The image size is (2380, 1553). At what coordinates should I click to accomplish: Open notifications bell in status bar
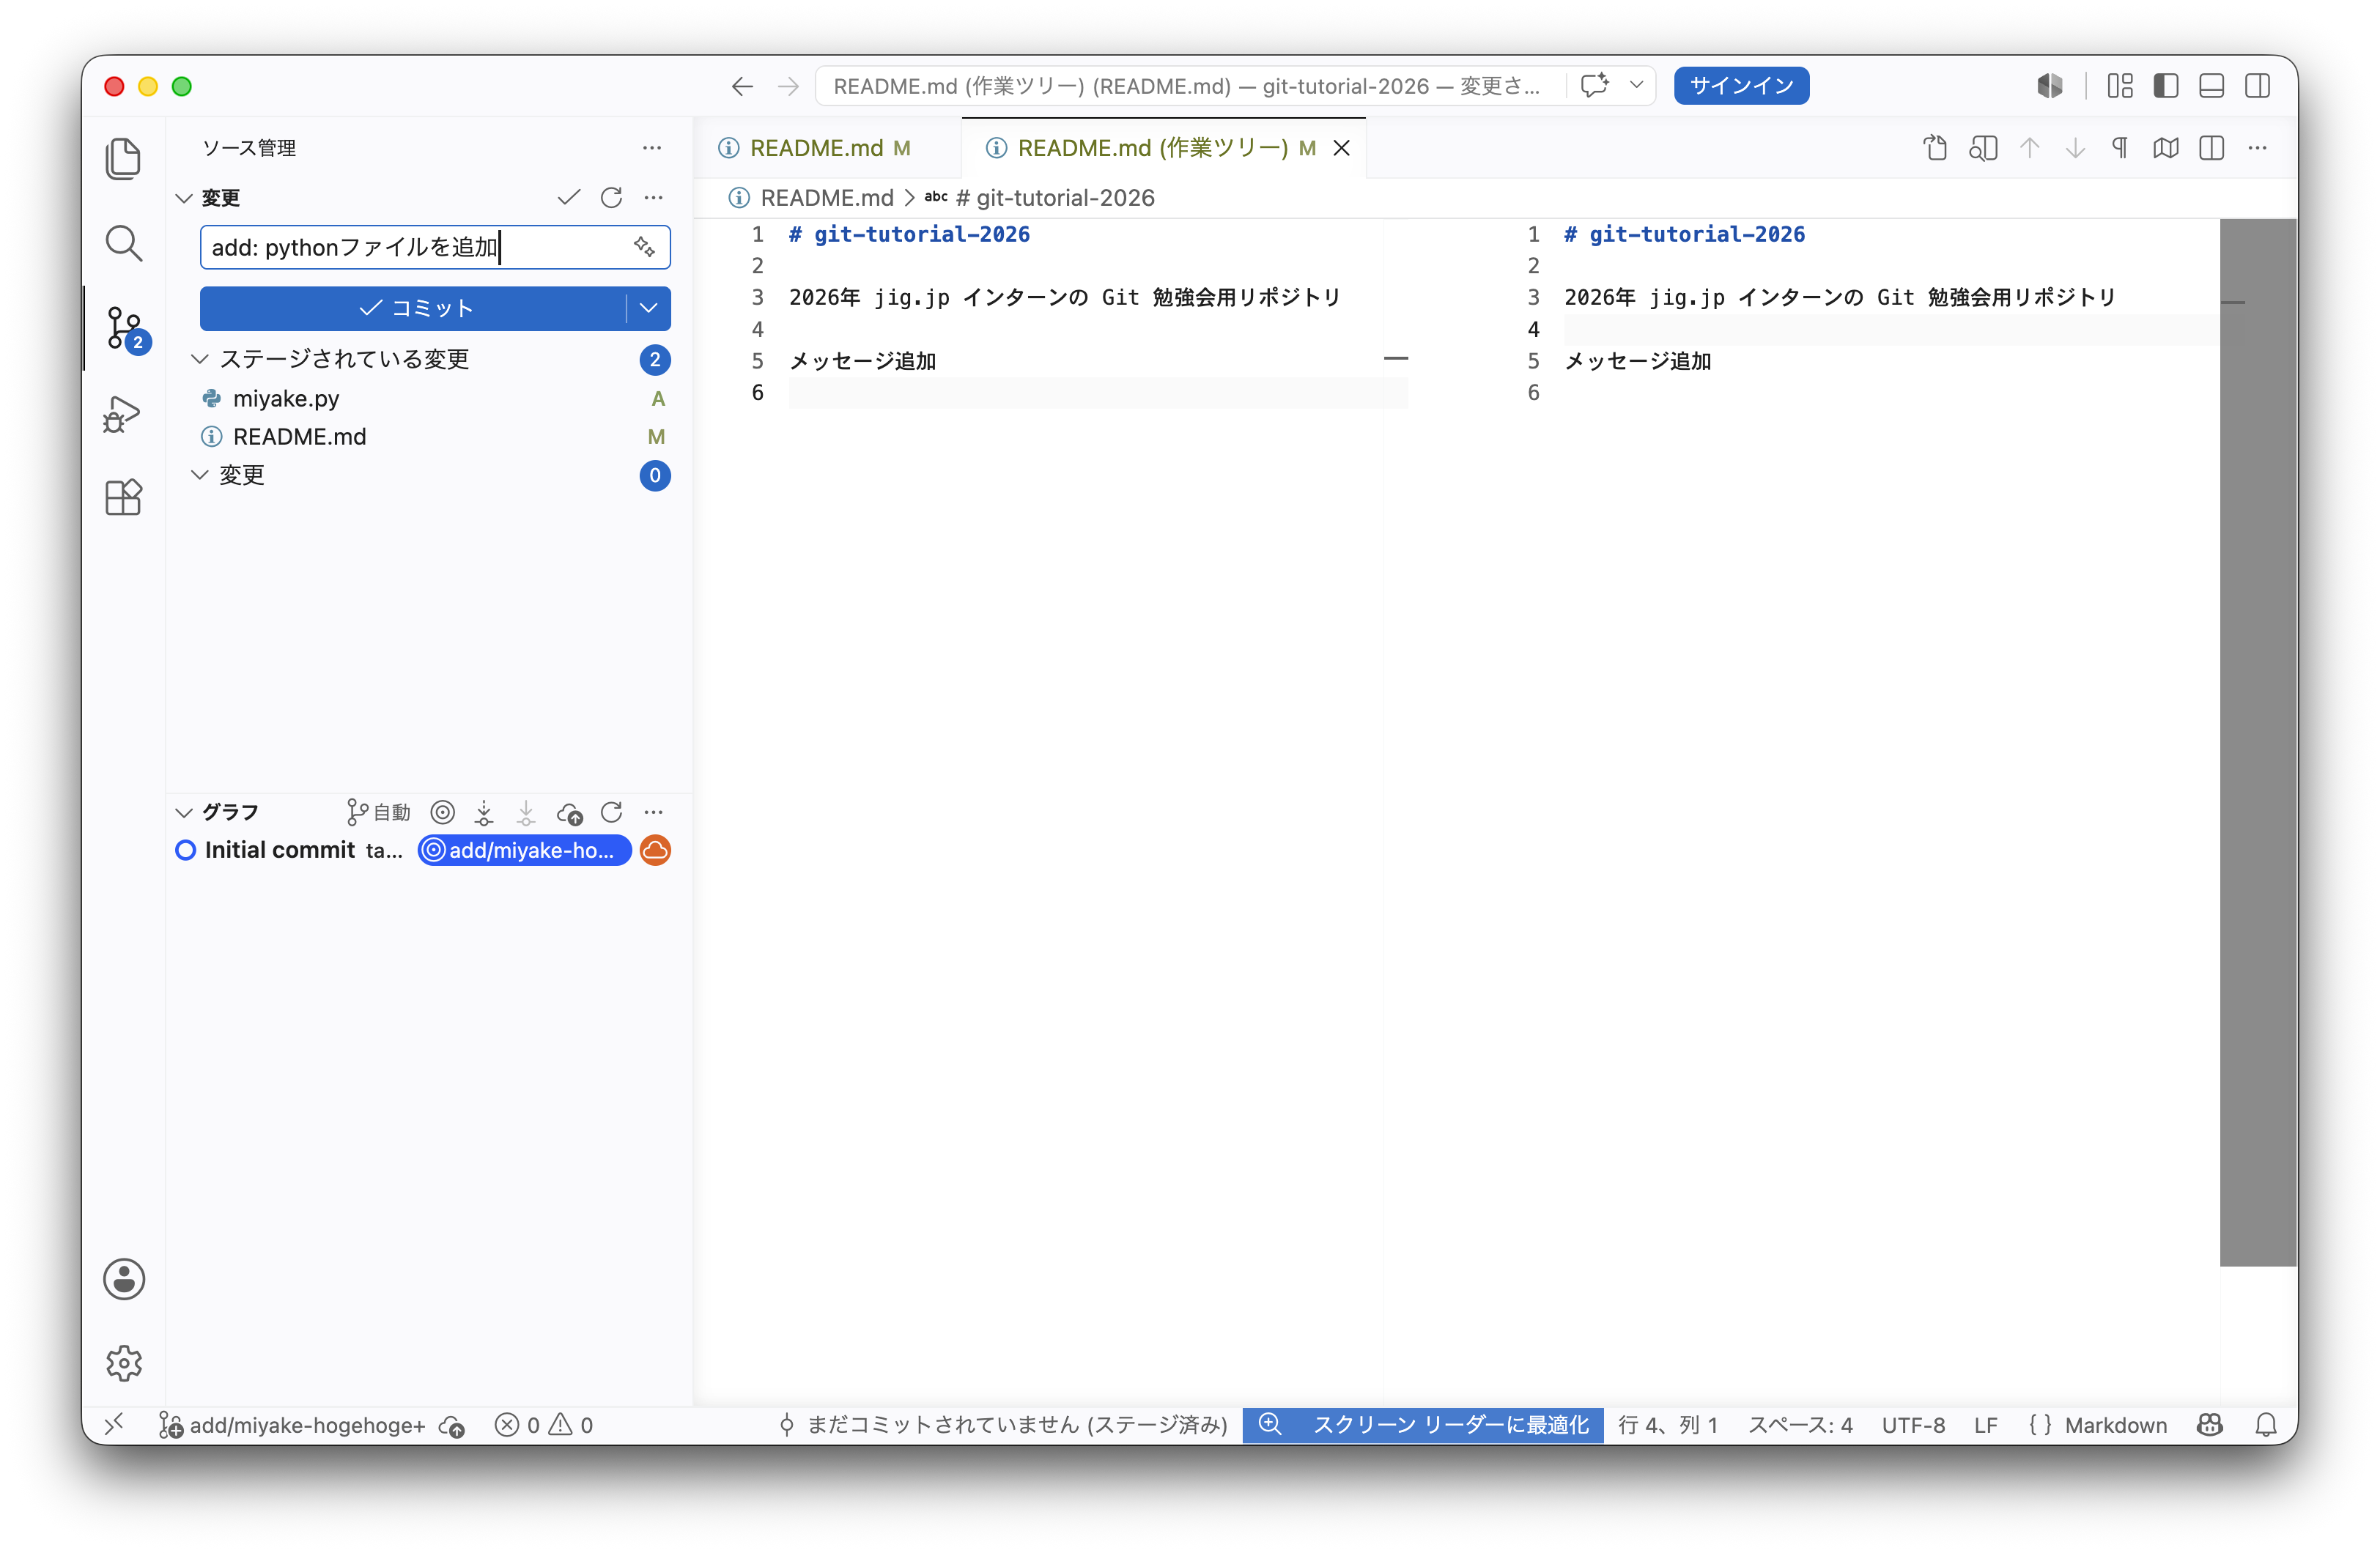2266,1425
